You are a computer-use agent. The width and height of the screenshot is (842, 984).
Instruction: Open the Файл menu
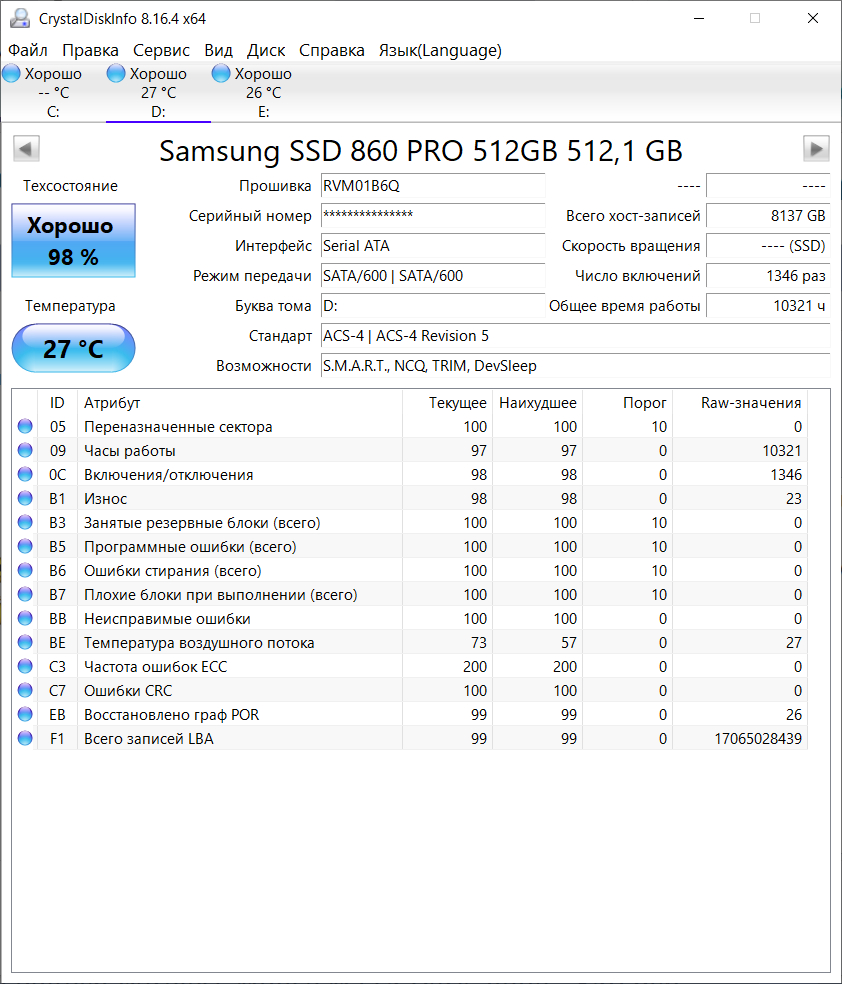tap(28, 50)
